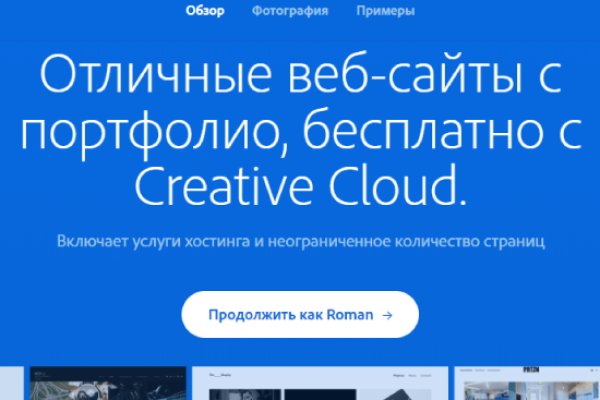
Task: Open the Обзор tab
Action: pyautogui.click(x=205, y=12)
